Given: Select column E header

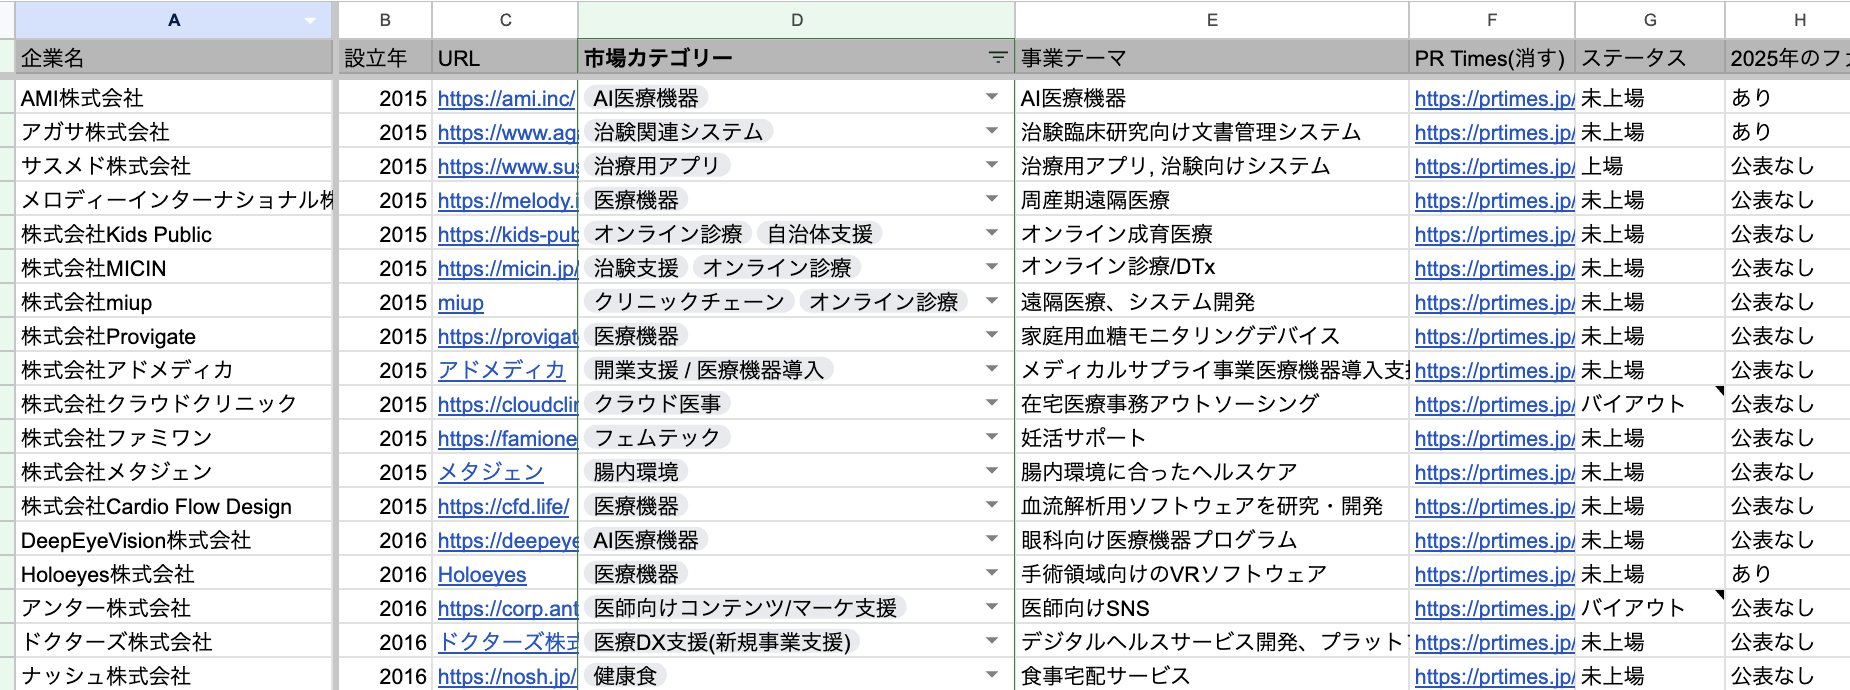Looking at the screenshot, I should pos(1211,20).
